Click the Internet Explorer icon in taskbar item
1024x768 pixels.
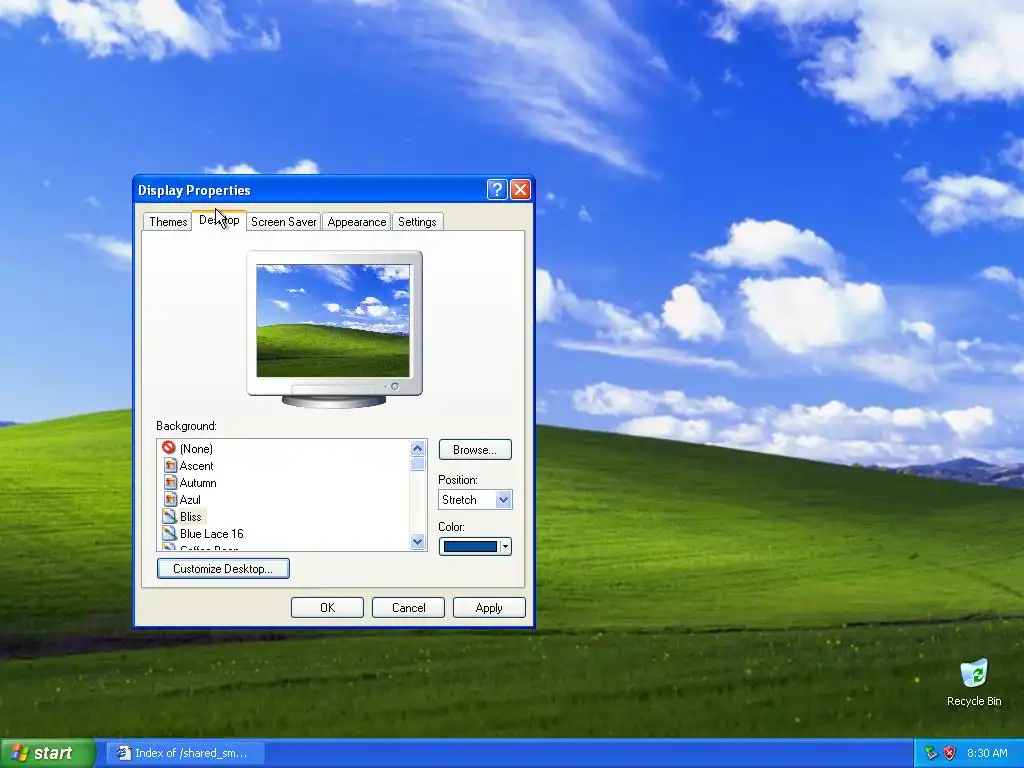click(x=123, y=753)
